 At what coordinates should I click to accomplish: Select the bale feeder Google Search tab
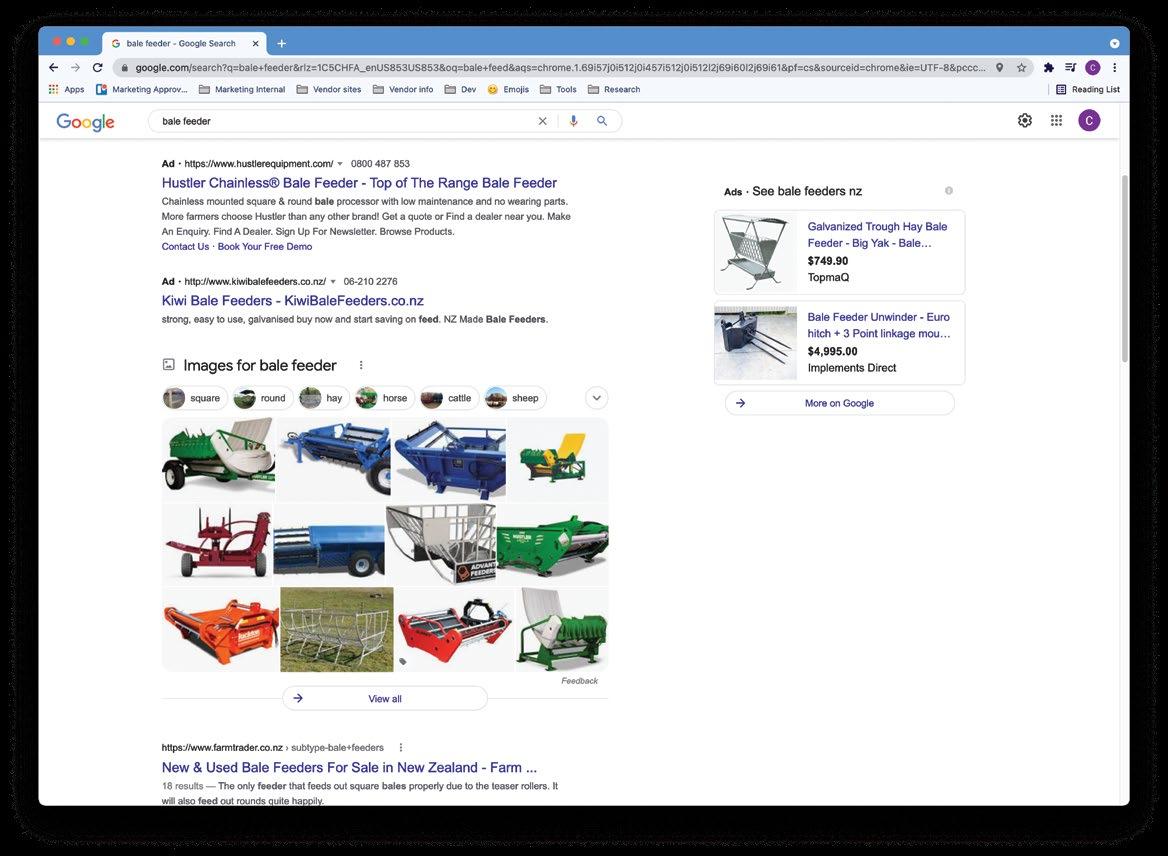click(x=180, y=43)
